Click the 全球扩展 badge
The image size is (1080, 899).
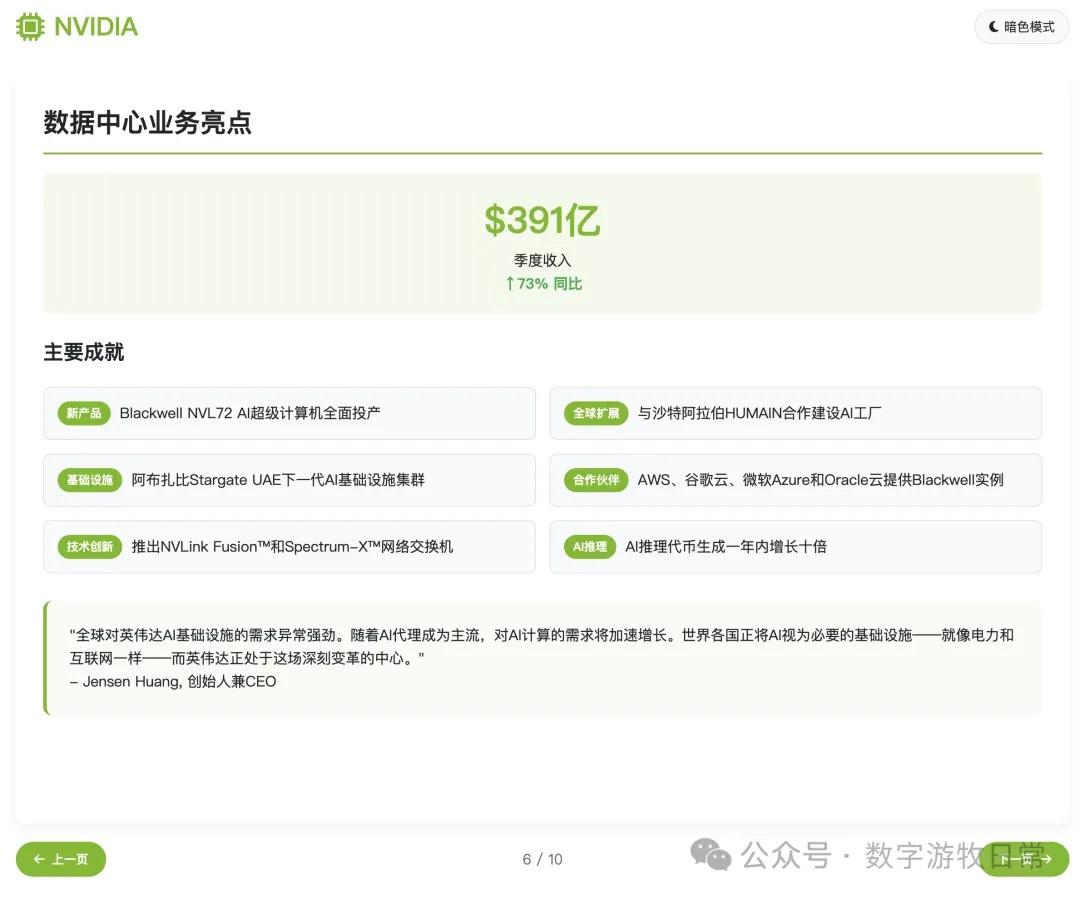point(596,413)
